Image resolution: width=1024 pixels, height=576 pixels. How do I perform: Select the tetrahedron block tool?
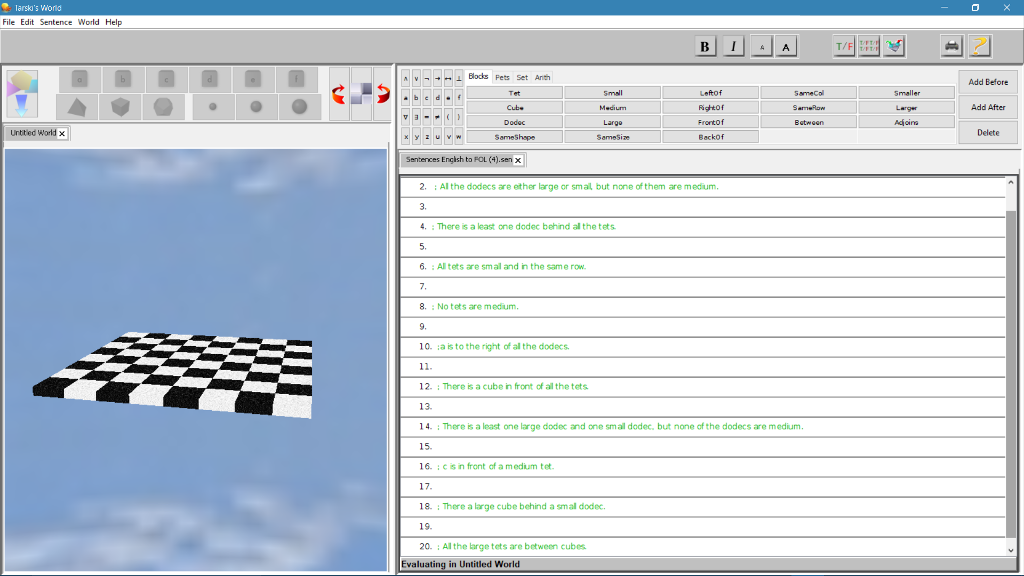[x=78, y=107]
